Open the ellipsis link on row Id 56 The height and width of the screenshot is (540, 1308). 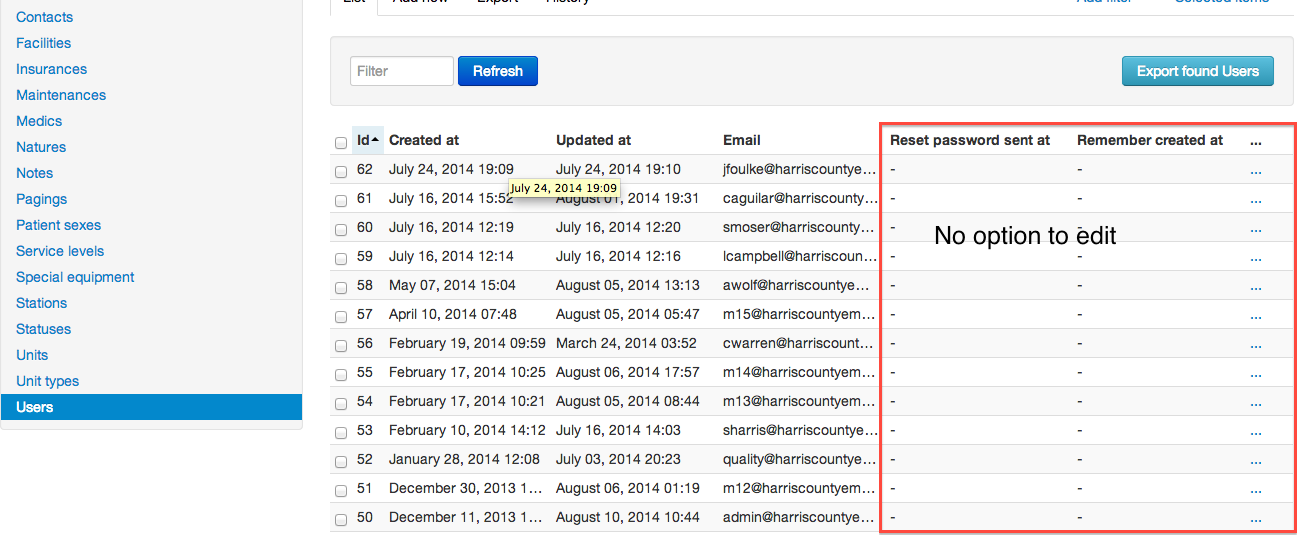tap(1256, 344)
